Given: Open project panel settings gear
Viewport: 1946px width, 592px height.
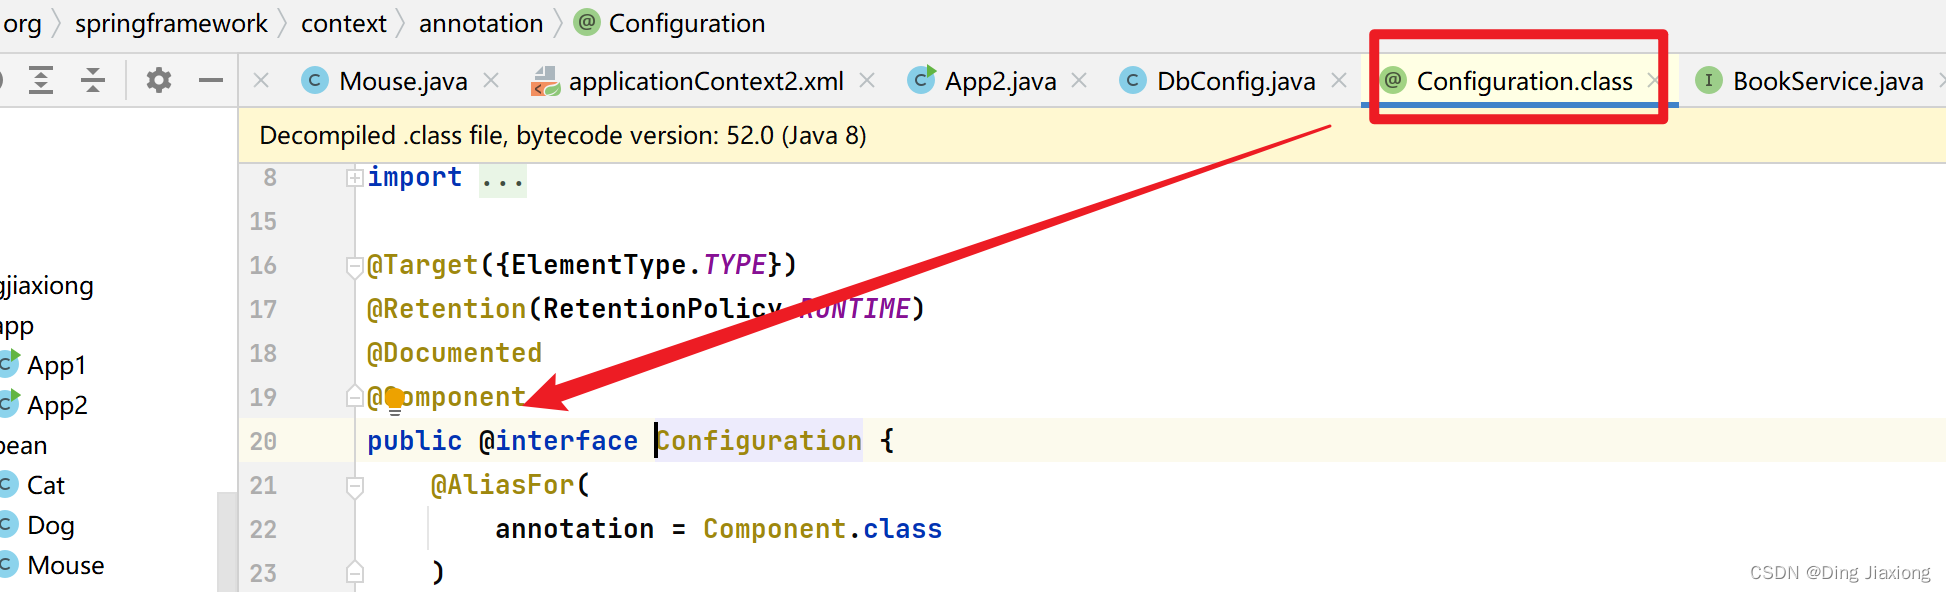Looking at the screenshot, I should point(159,80).
